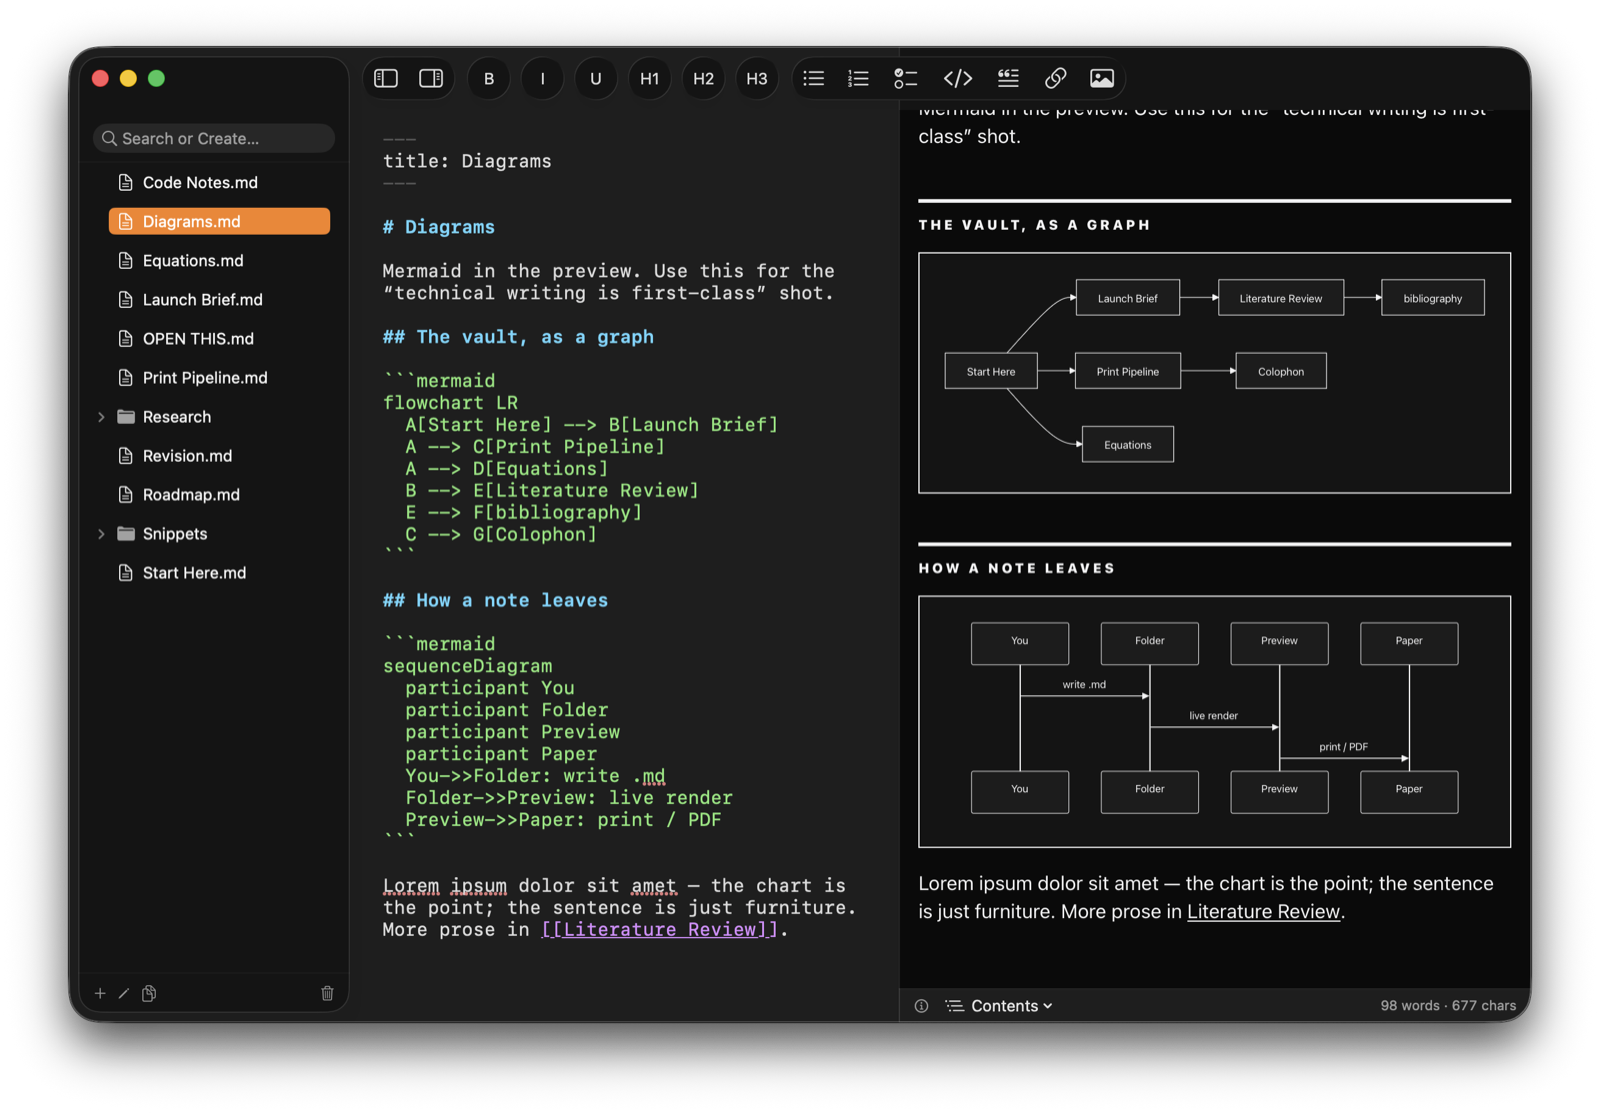This screenshot has height=1113, width=1600.
Task: Click the "sequenceDiagram" code line
Action: (467, 666)
